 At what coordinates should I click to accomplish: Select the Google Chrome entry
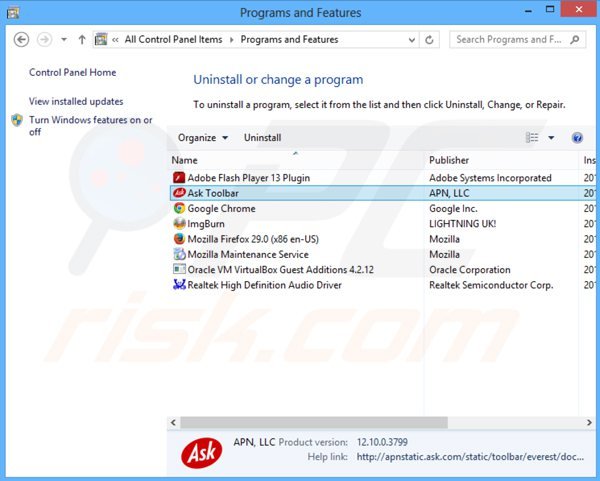tap(383, 209)
